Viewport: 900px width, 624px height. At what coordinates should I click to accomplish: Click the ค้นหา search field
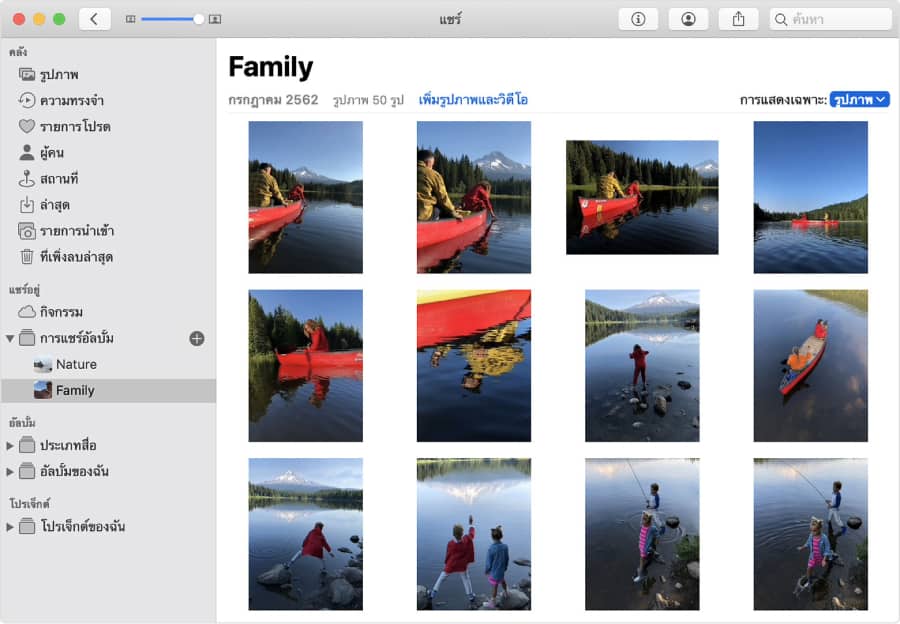click(x=830, y=19)
